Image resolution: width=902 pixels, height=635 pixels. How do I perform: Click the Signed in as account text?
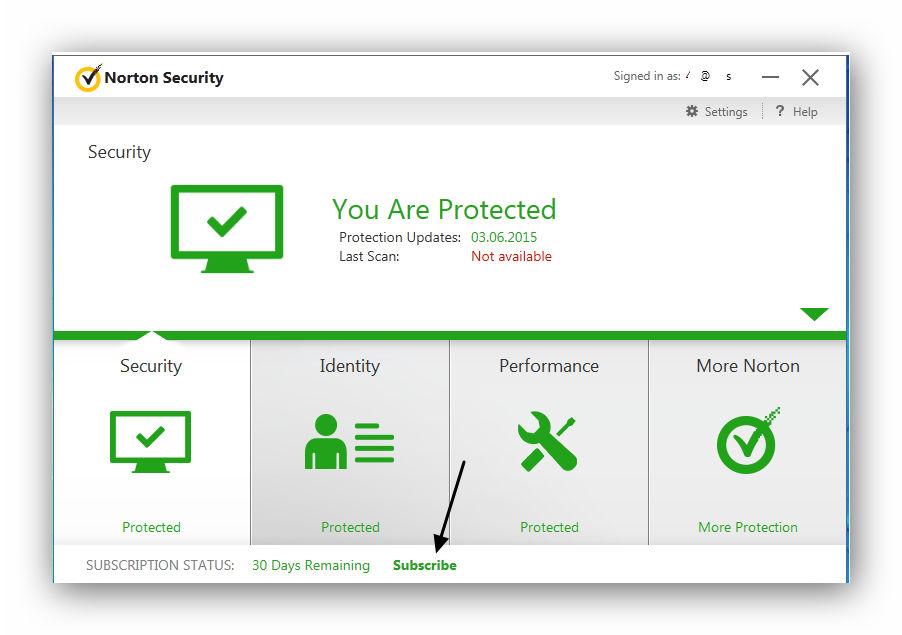click(x=672, y=76)
